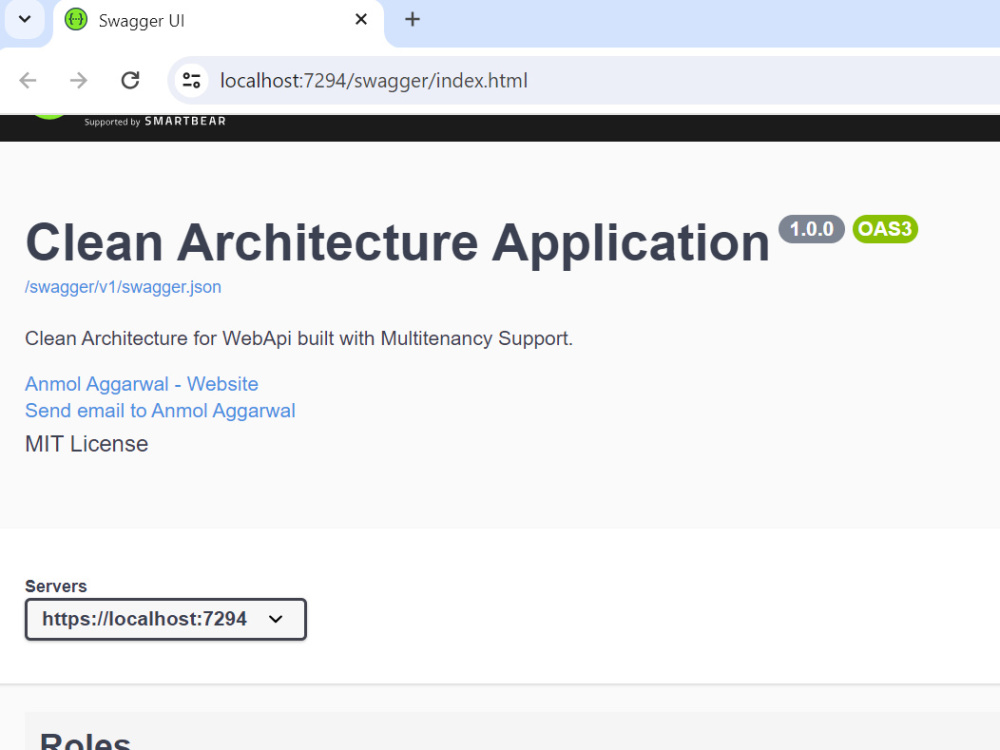Click the Supported by SMARTBEAR logo text
The width and height of the screenshot is (1000, 750).
155,121
